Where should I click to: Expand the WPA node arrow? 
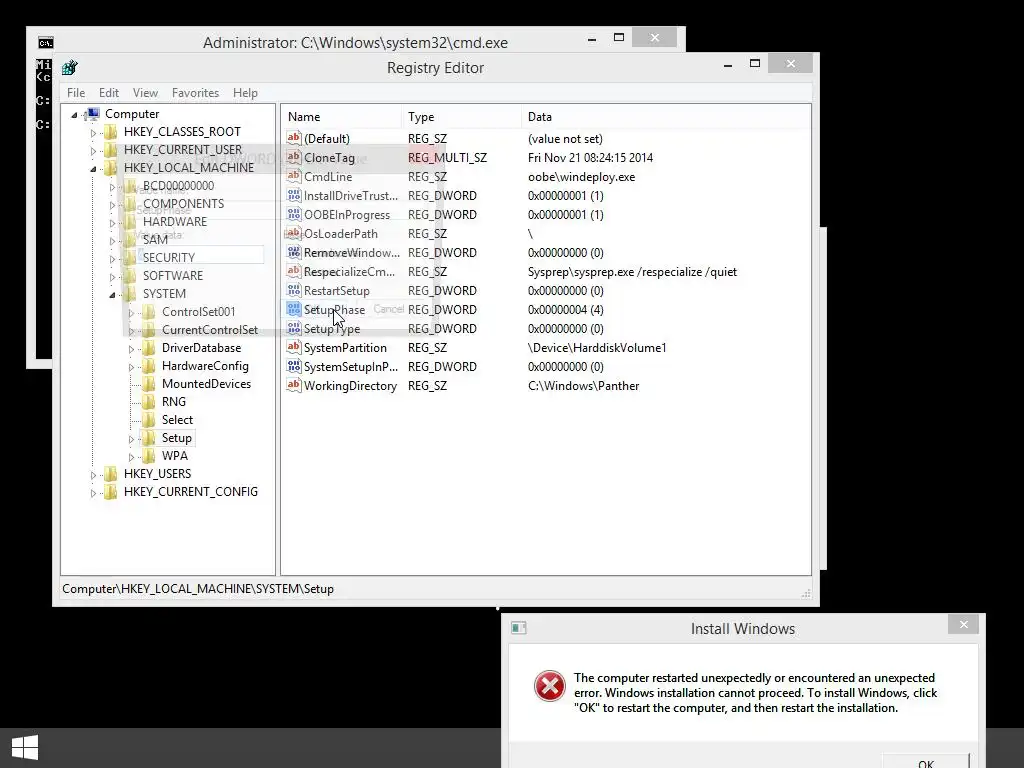(131, 457)
